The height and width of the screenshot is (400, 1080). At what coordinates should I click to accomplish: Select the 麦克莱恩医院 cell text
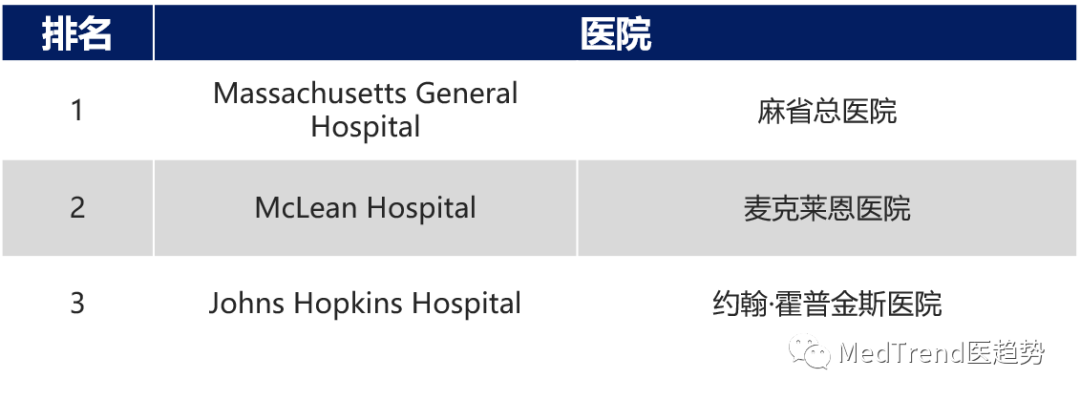pyautogui.click(x=827, y=208)
